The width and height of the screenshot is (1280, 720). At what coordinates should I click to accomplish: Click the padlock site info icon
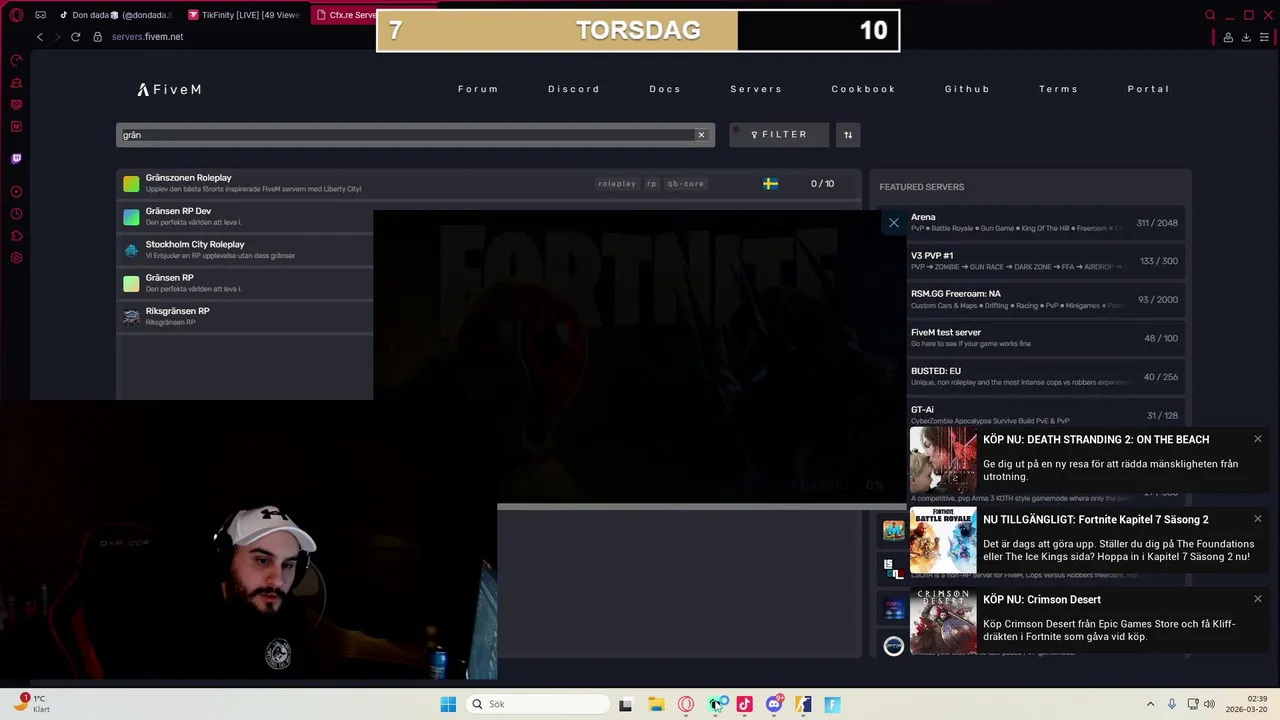[x=98, y=37]
